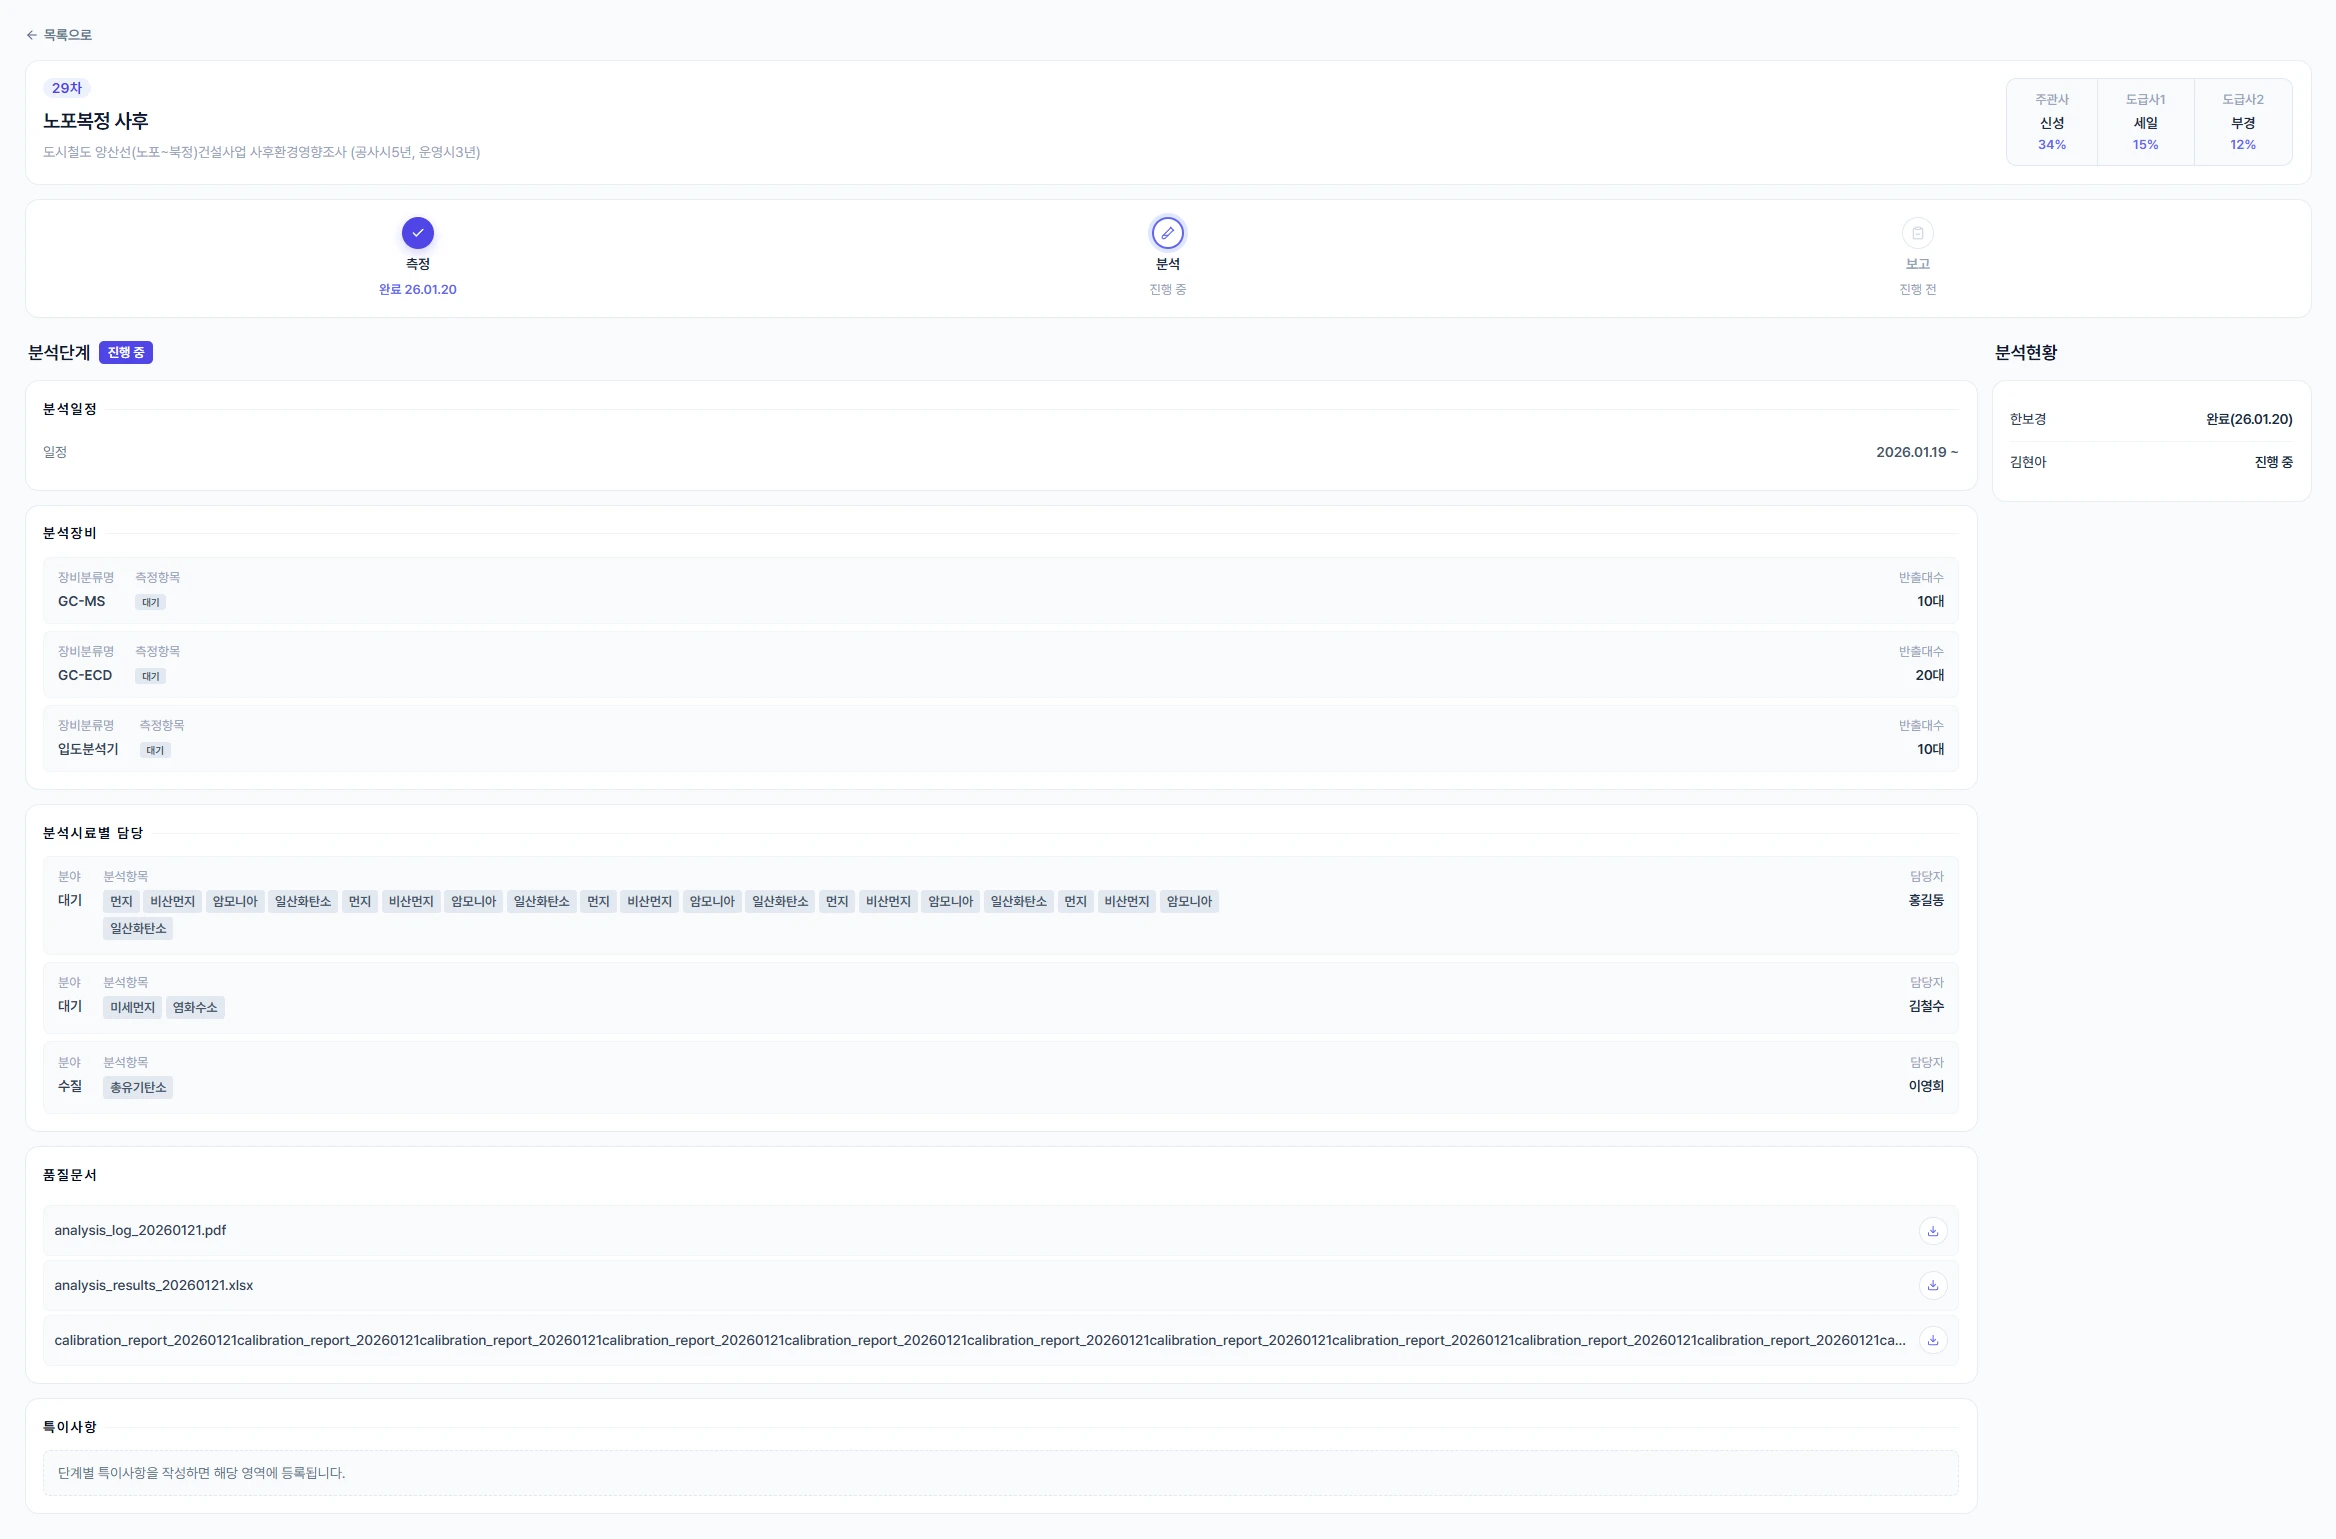Go back via 목록으로 arrow link
This screenshot has width=2336, height=1539.
59,35
